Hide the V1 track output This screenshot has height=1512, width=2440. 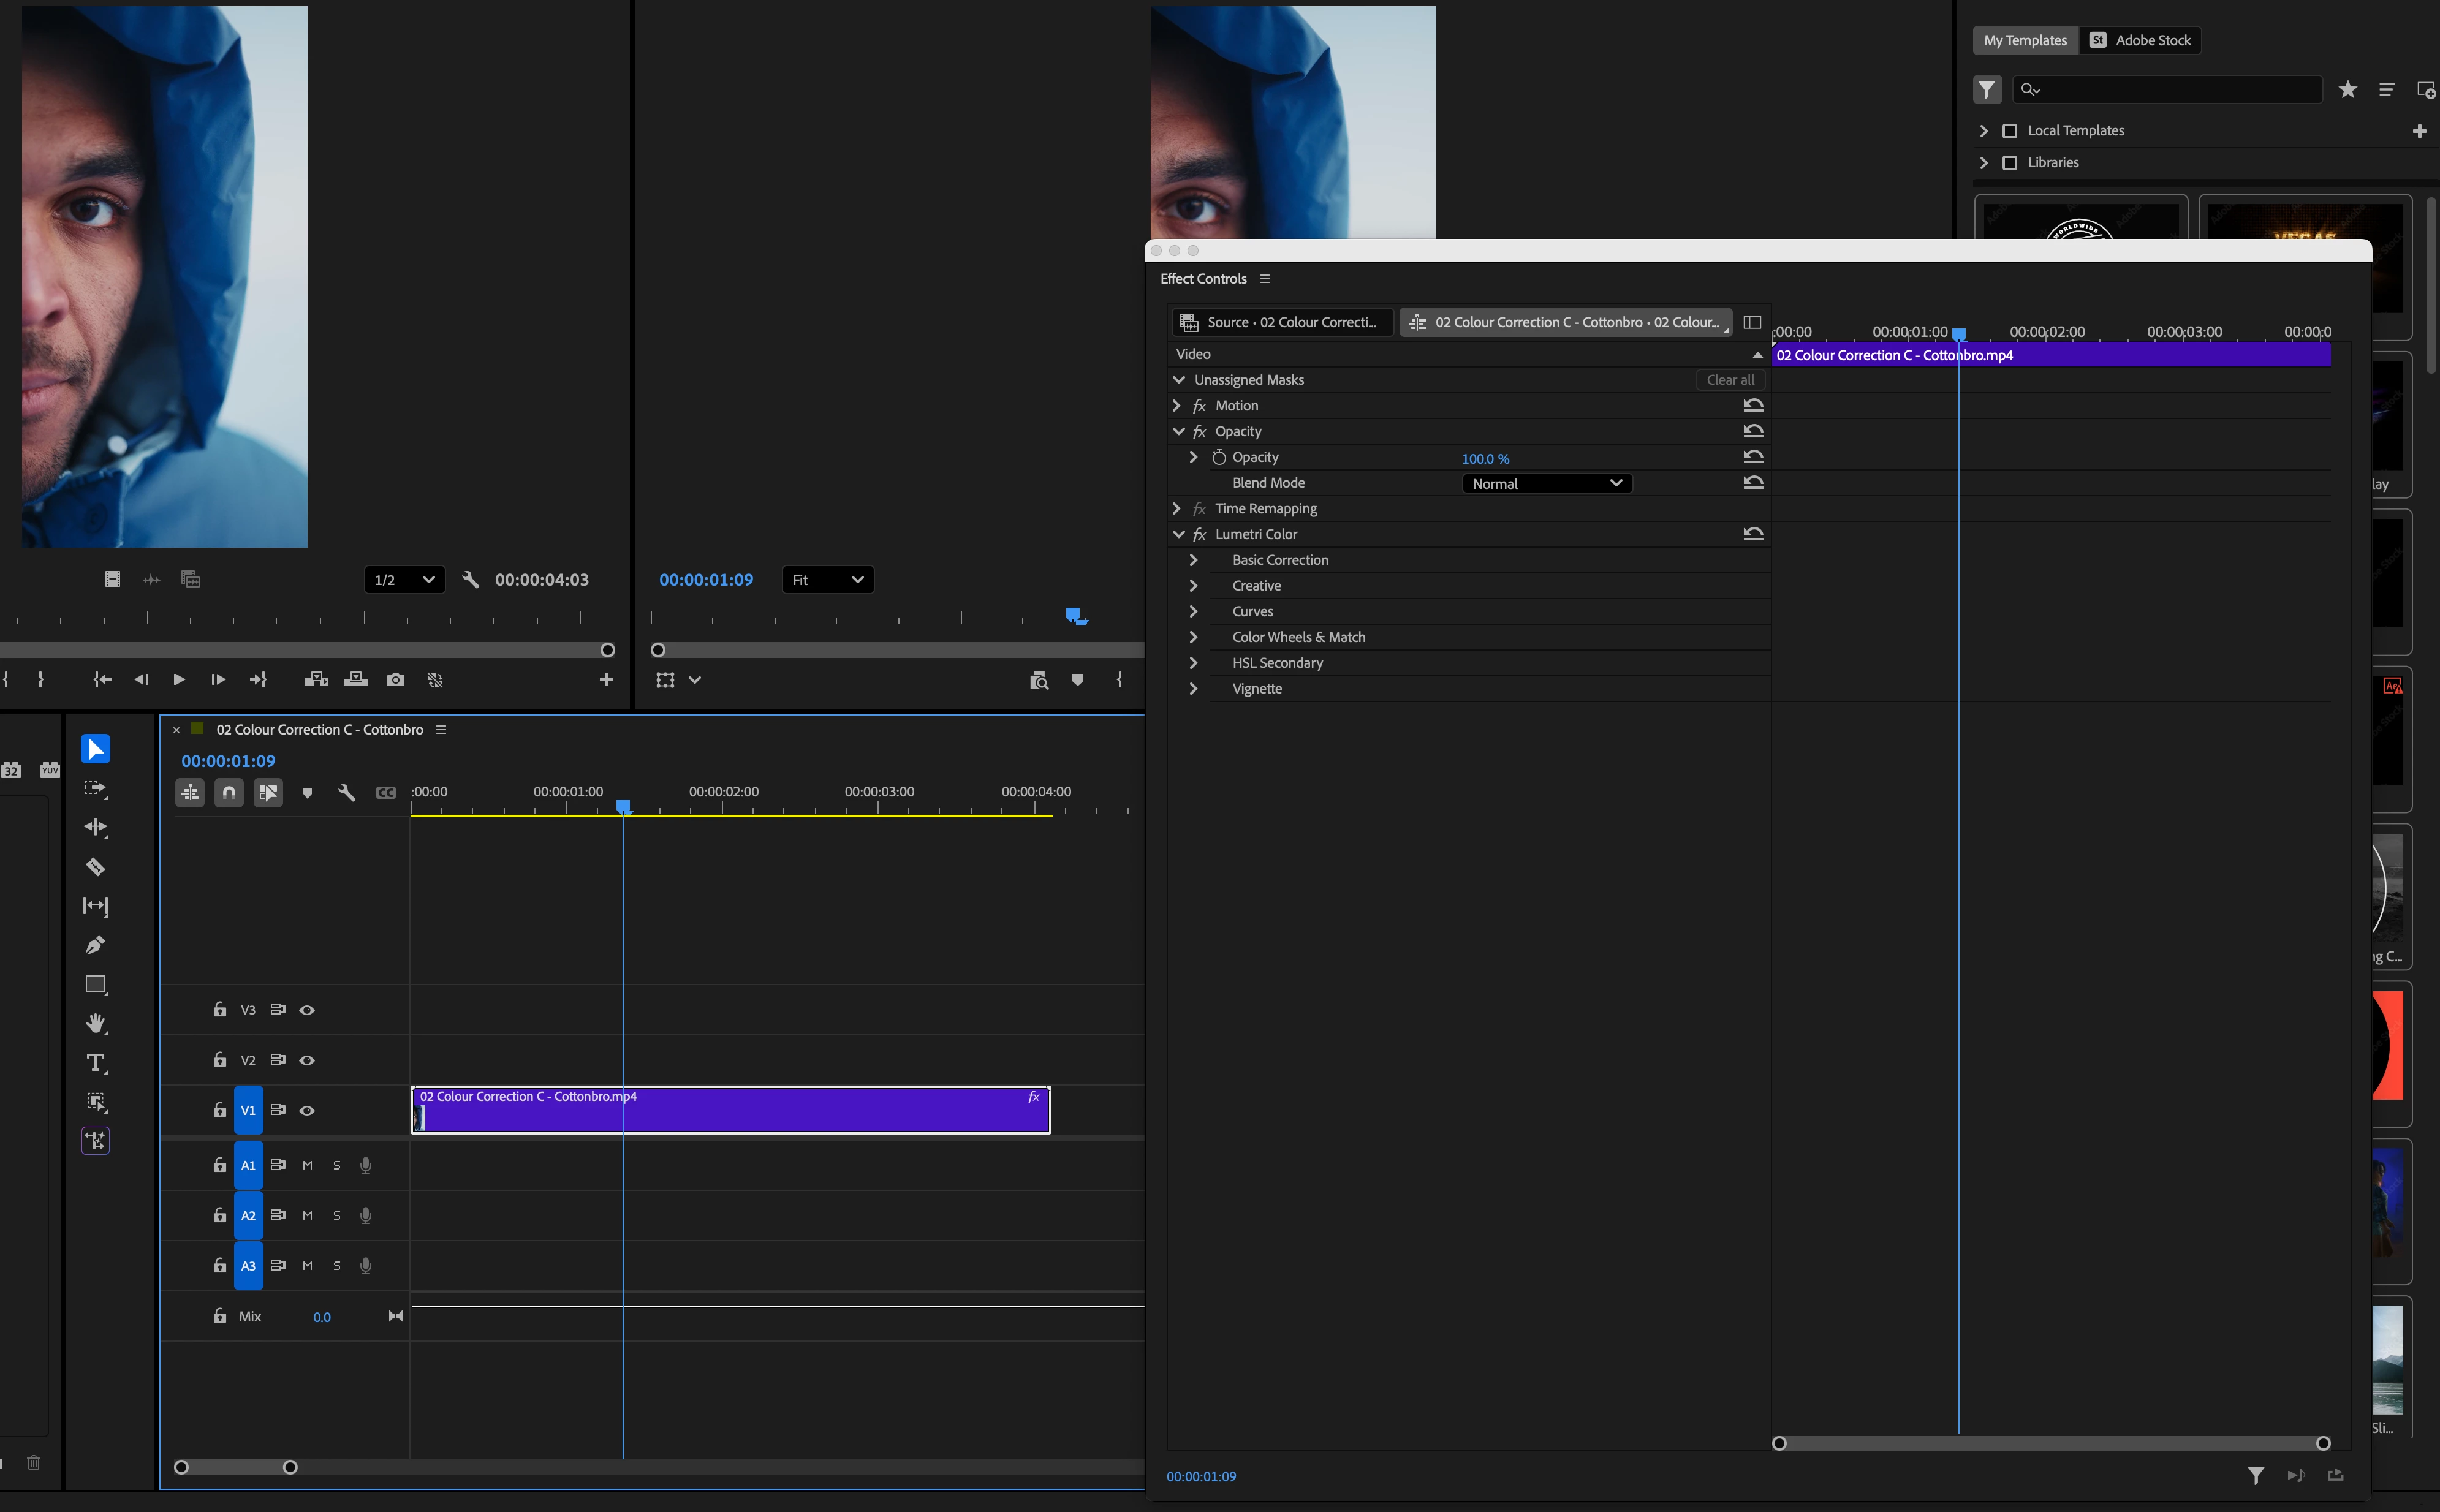pos(307,1110)
